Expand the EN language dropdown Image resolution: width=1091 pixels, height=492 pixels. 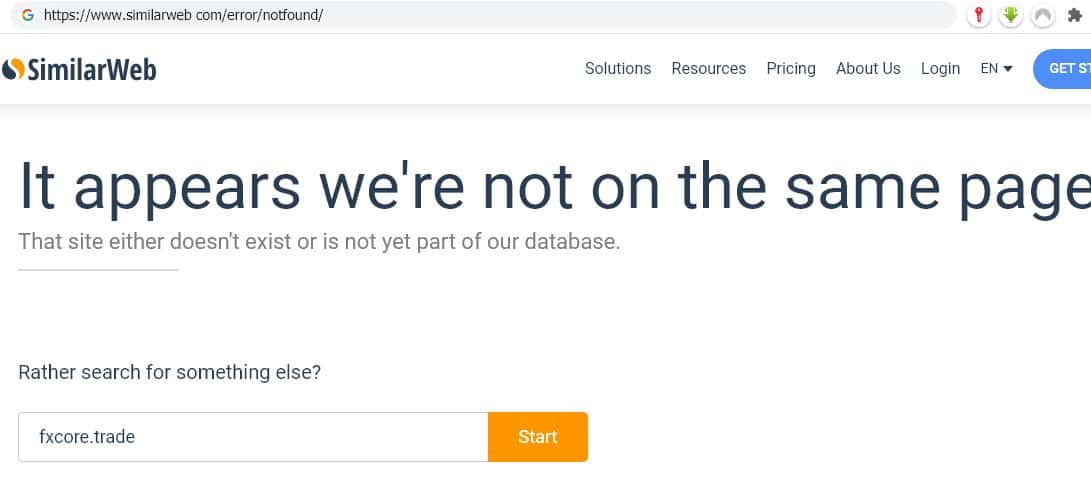pyautogui.click(x=996, y=68)
